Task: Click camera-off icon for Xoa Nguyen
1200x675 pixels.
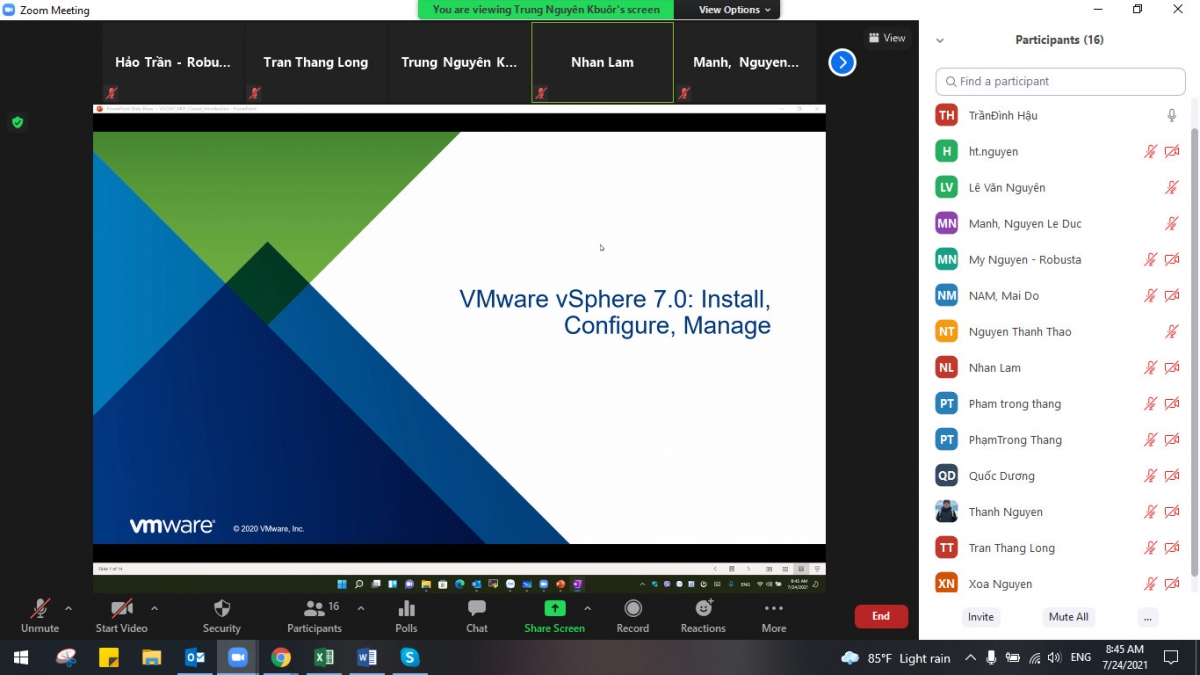Action: click(x=1172, y=584)
